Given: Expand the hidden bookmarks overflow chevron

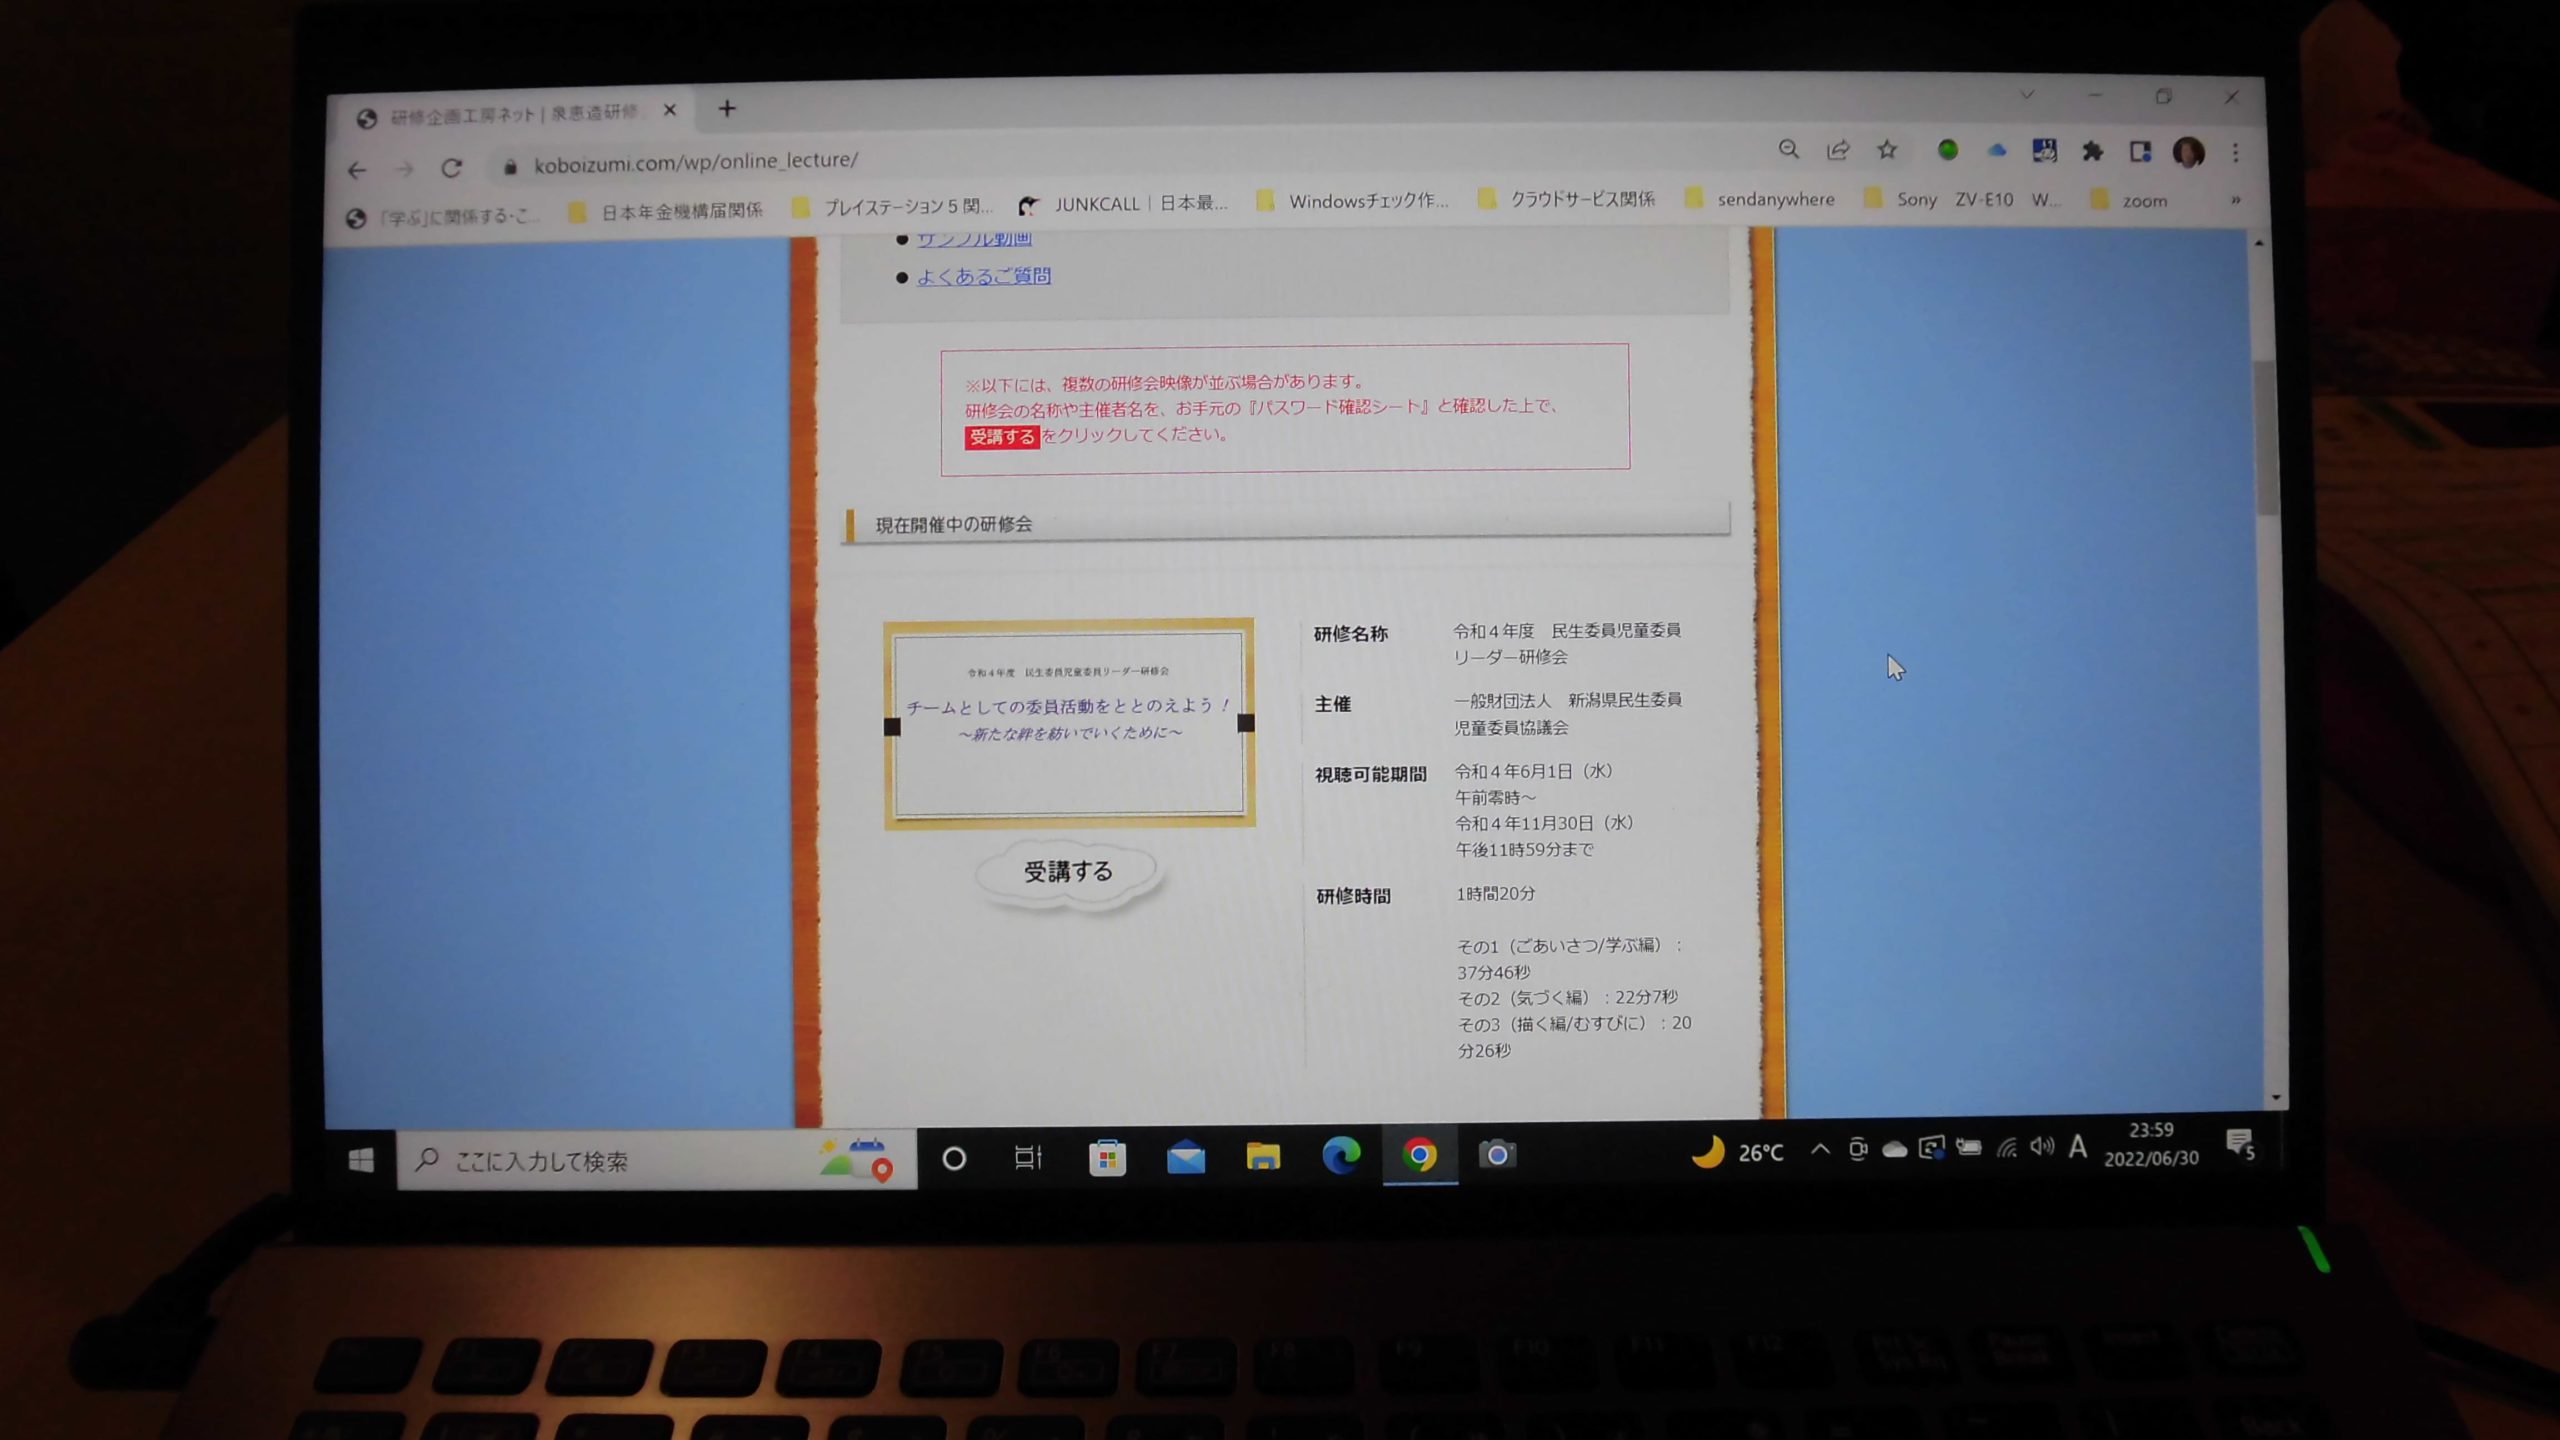Looking at the screenshot, I should [x=2236, y=200].
